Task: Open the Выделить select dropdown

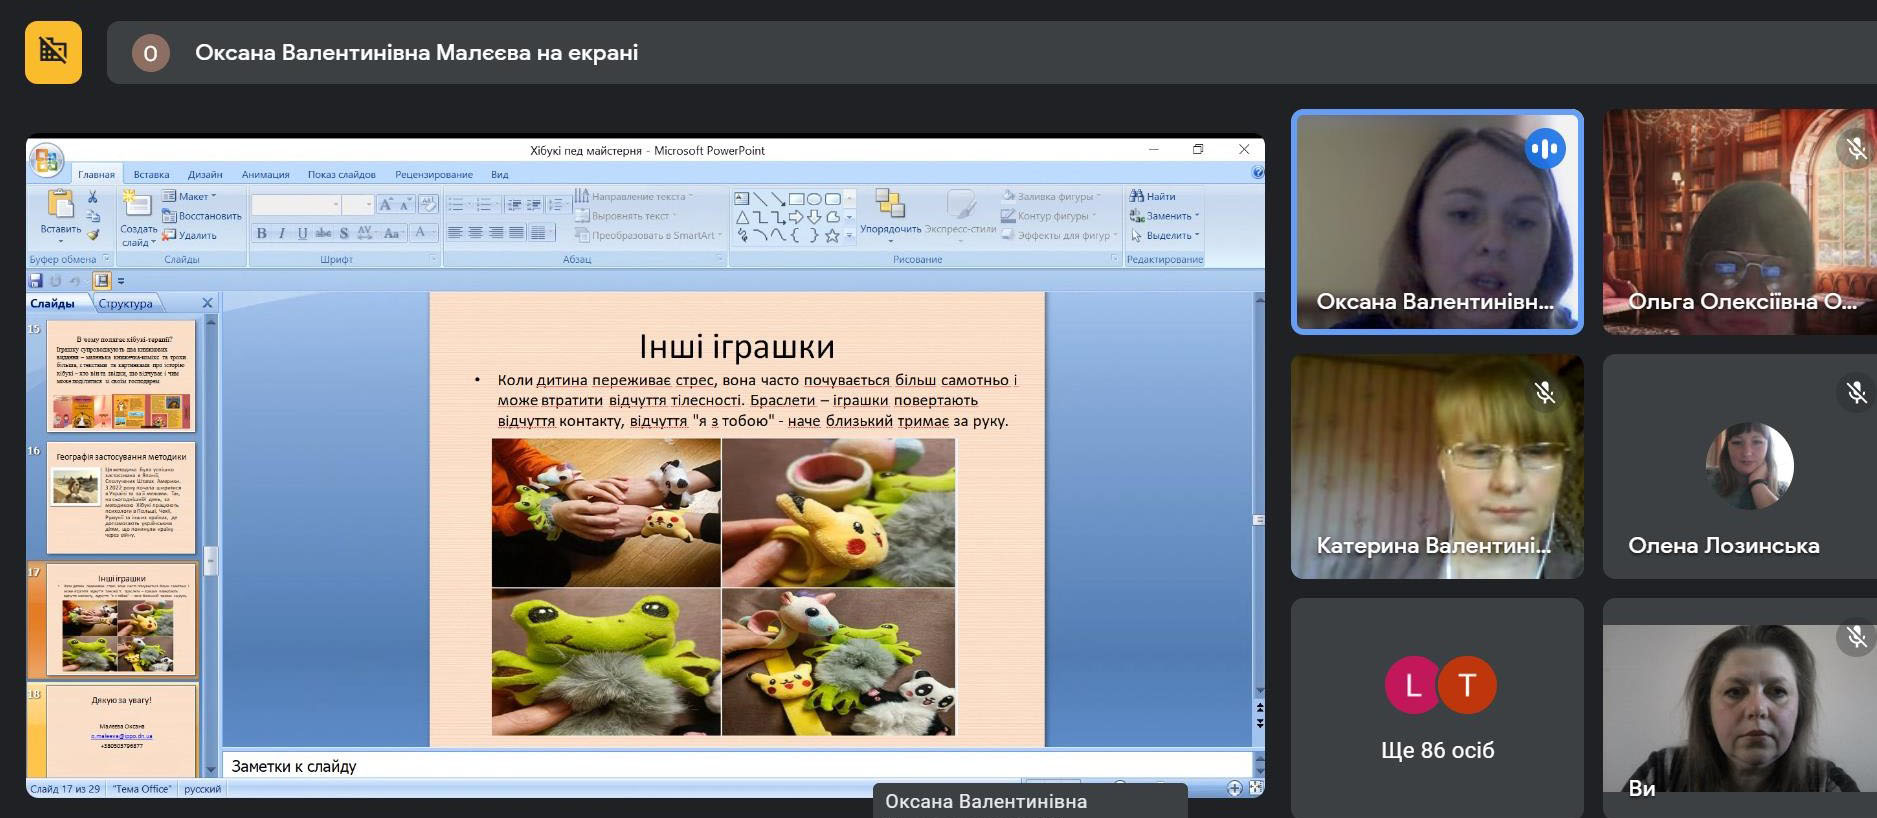Action: point(1164,235)
